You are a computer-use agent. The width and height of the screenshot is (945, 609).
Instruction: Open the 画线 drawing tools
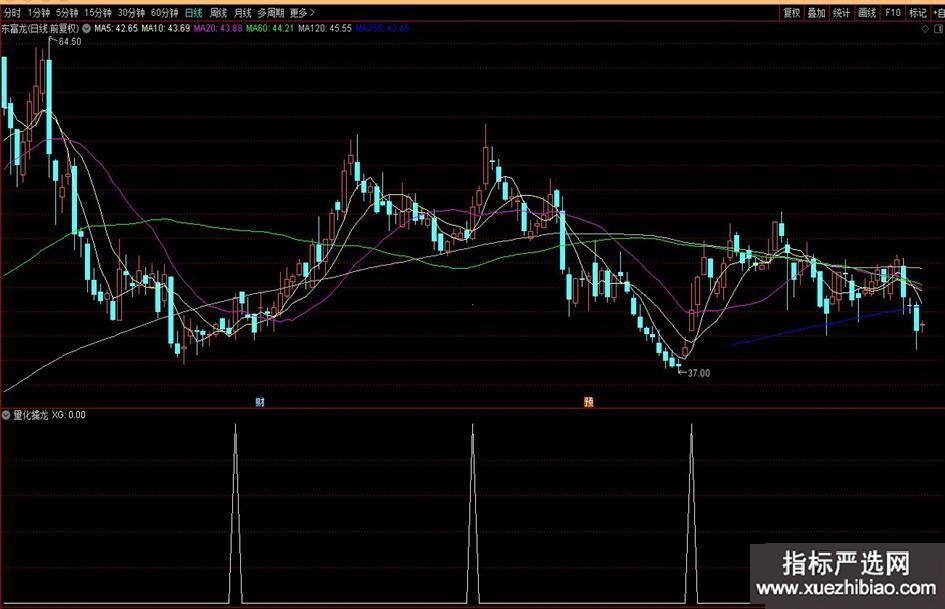coord(867,13)
